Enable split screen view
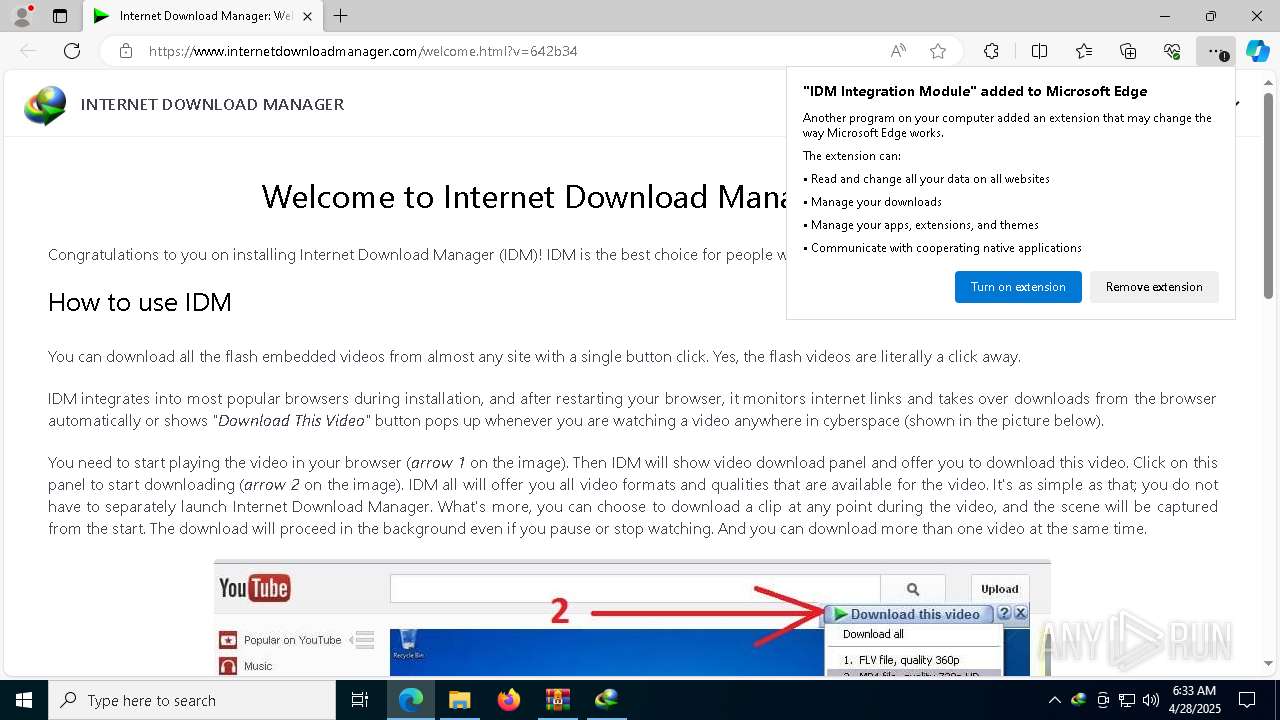The height and width of the screenshot is (720, 1280). coord(1039,51)
